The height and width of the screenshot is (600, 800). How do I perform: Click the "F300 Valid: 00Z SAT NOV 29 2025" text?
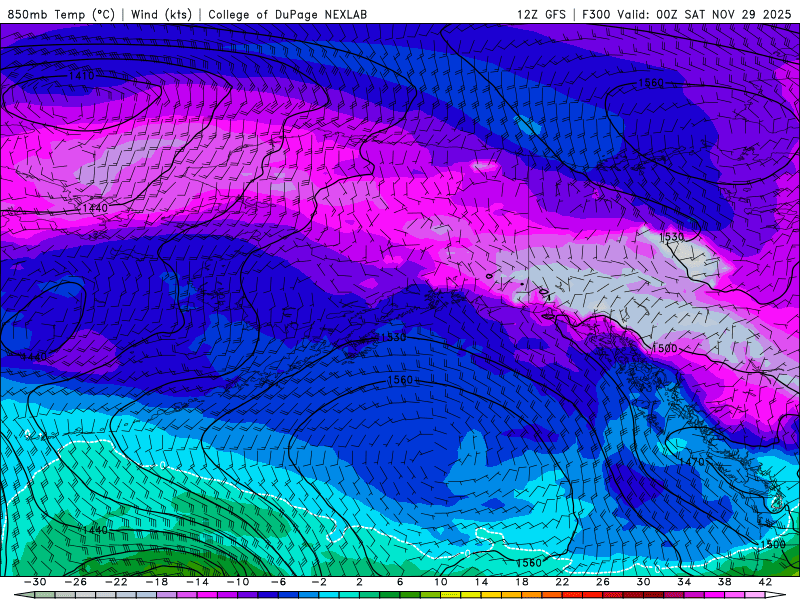pyautogui.click(x=686, y=15)
